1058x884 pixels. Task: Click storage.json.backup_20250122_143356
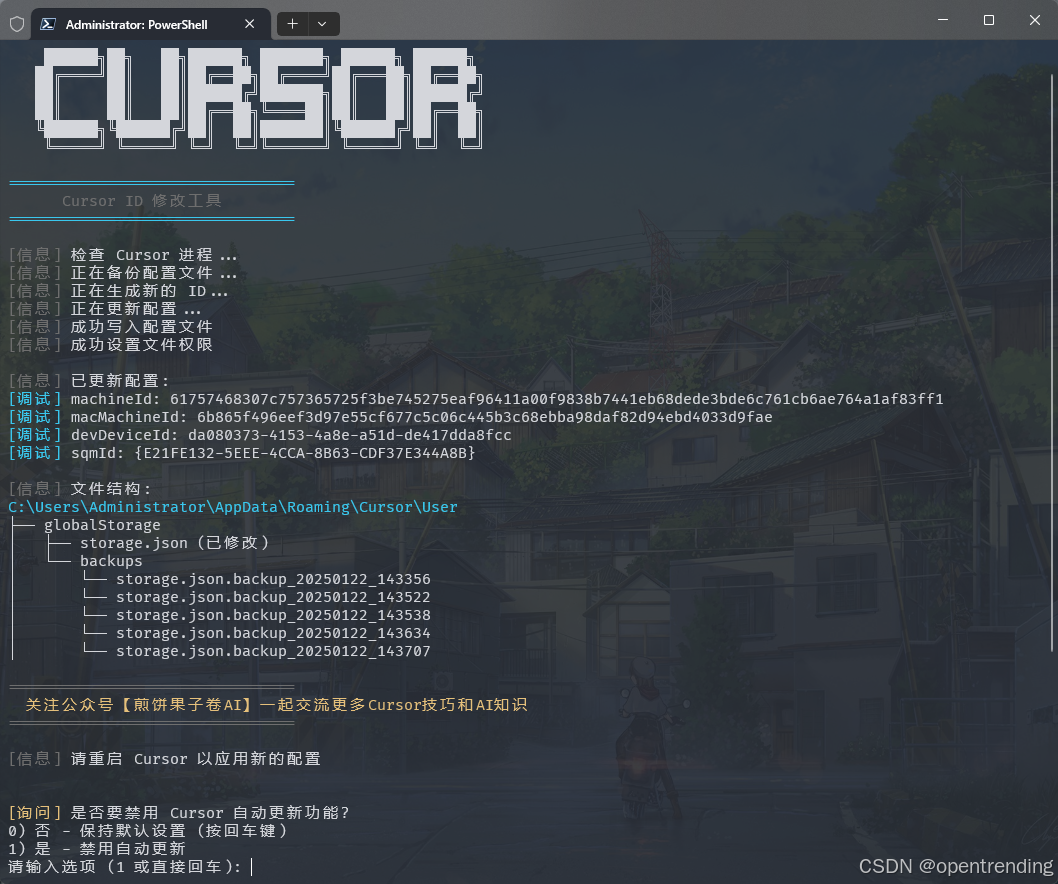click(273, 579)
